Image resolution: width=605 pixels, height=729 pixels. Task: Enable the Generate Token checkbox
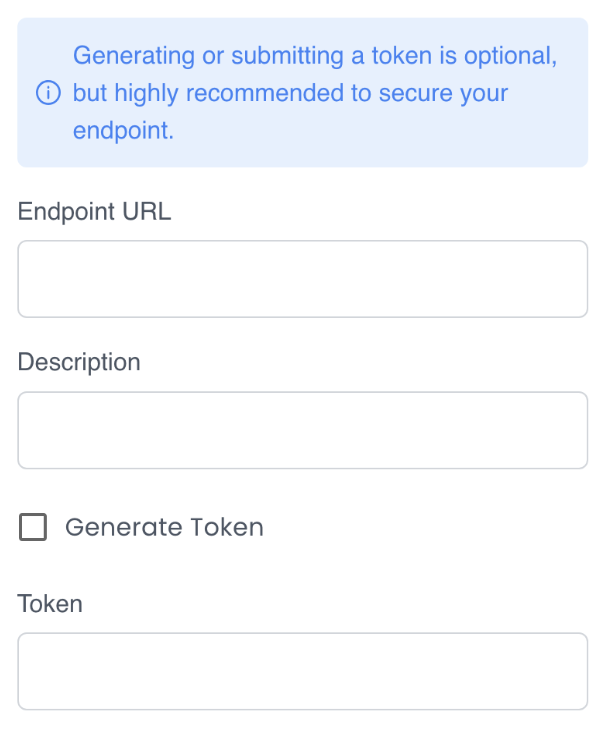33,527
